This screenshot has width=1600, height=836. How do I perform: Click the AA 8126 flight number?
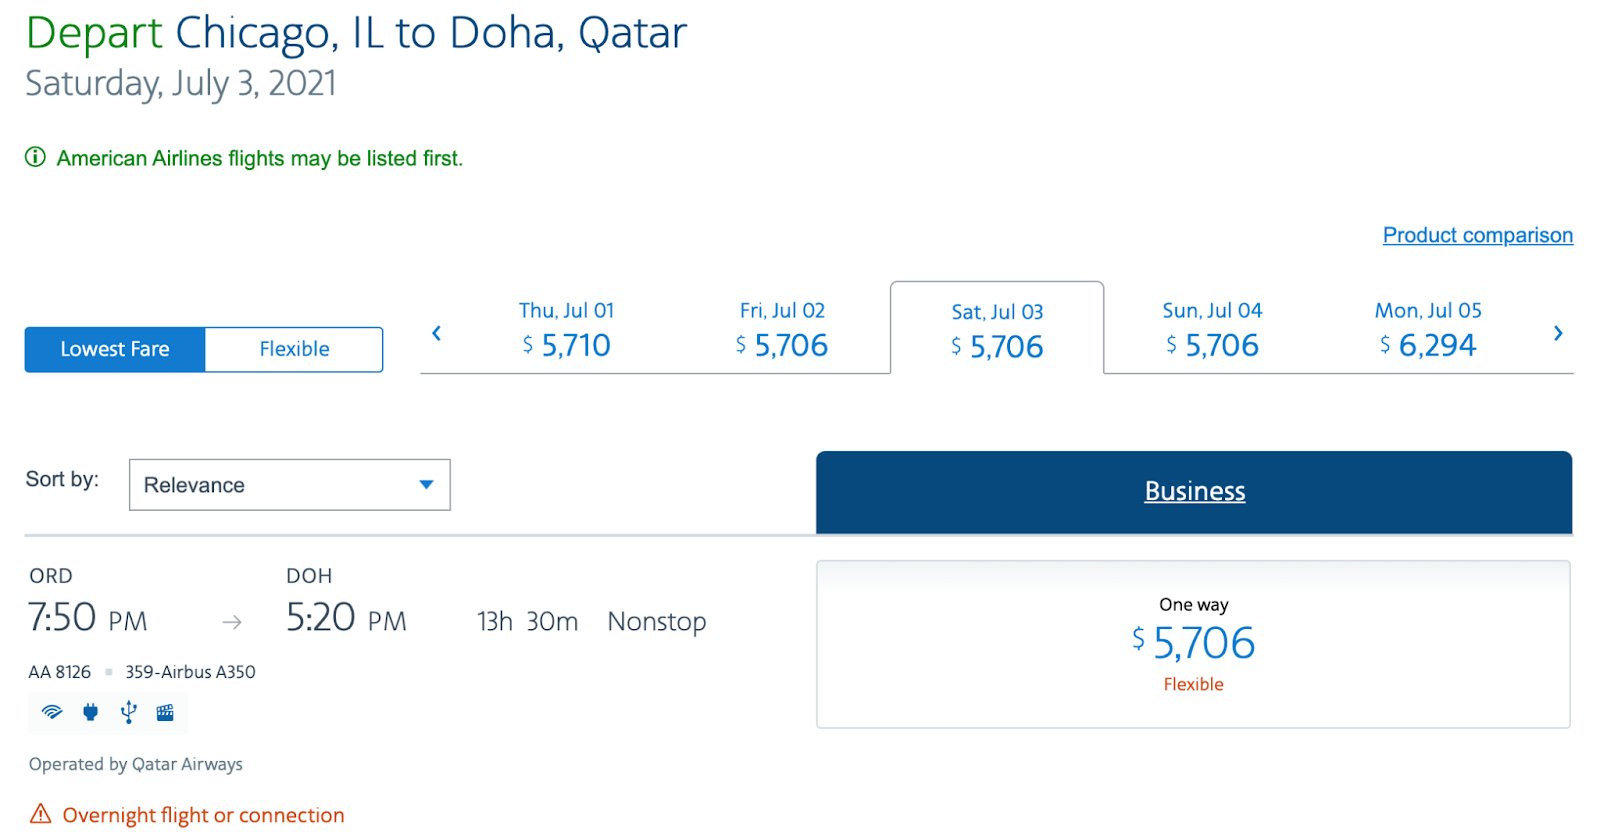60,672
